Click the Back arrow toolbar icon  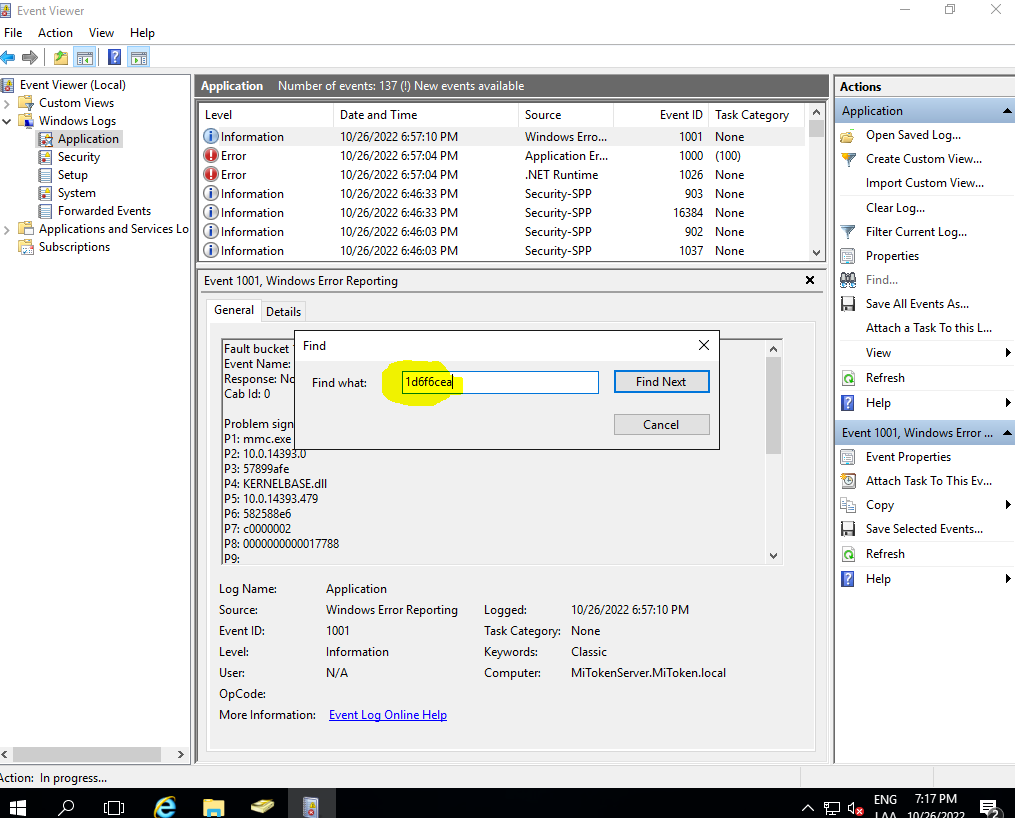pos(8,58)
